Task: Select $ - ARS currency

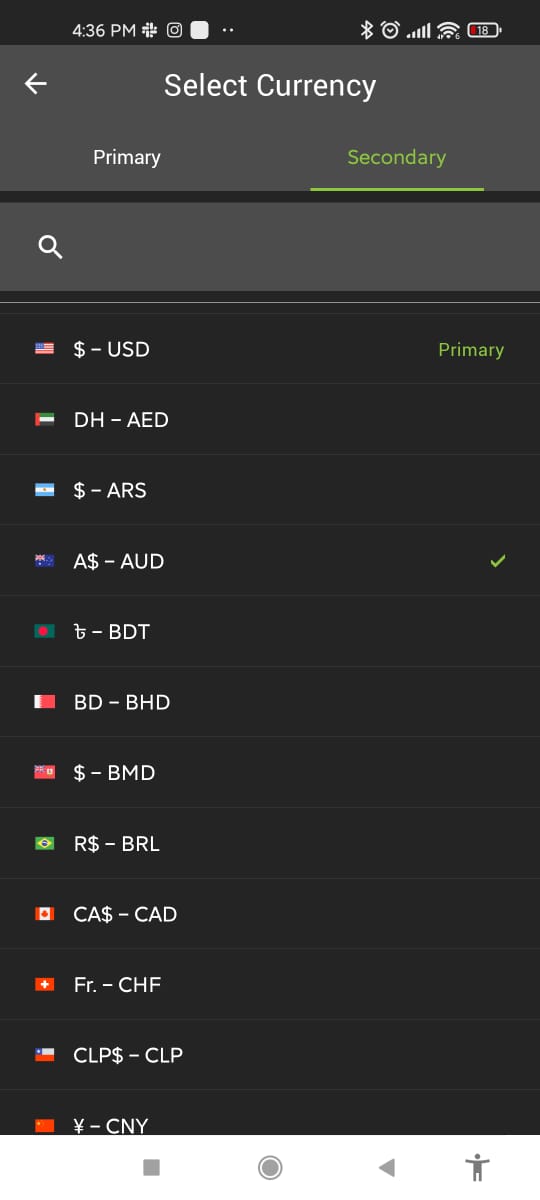Action: point(270,490)
